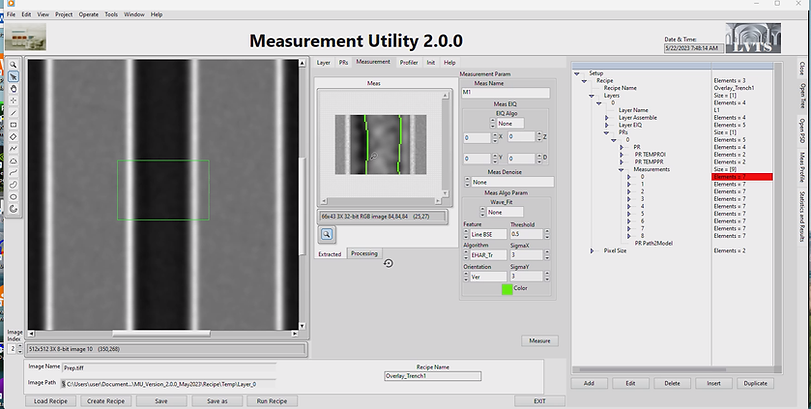811x409 pixels.
Task: Select the annulus ring tool
Action: click(x=13, y=209)
